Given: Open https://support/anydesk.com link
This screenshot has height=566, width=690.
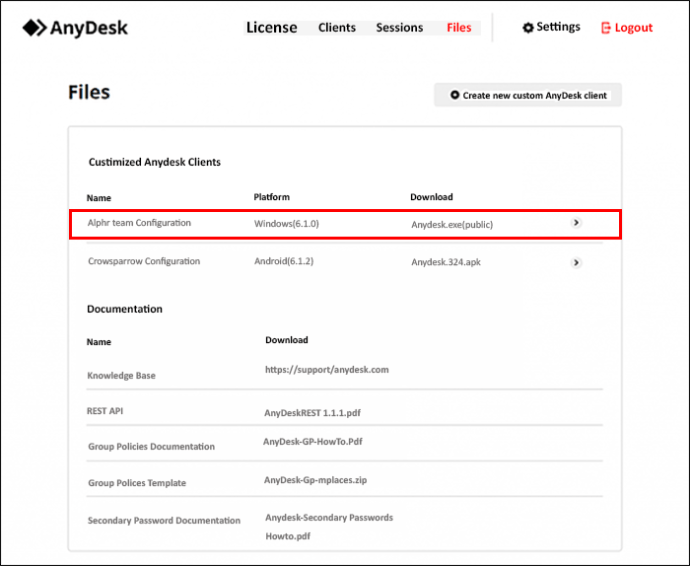Looking at the screenshot, I should point(327,370).
